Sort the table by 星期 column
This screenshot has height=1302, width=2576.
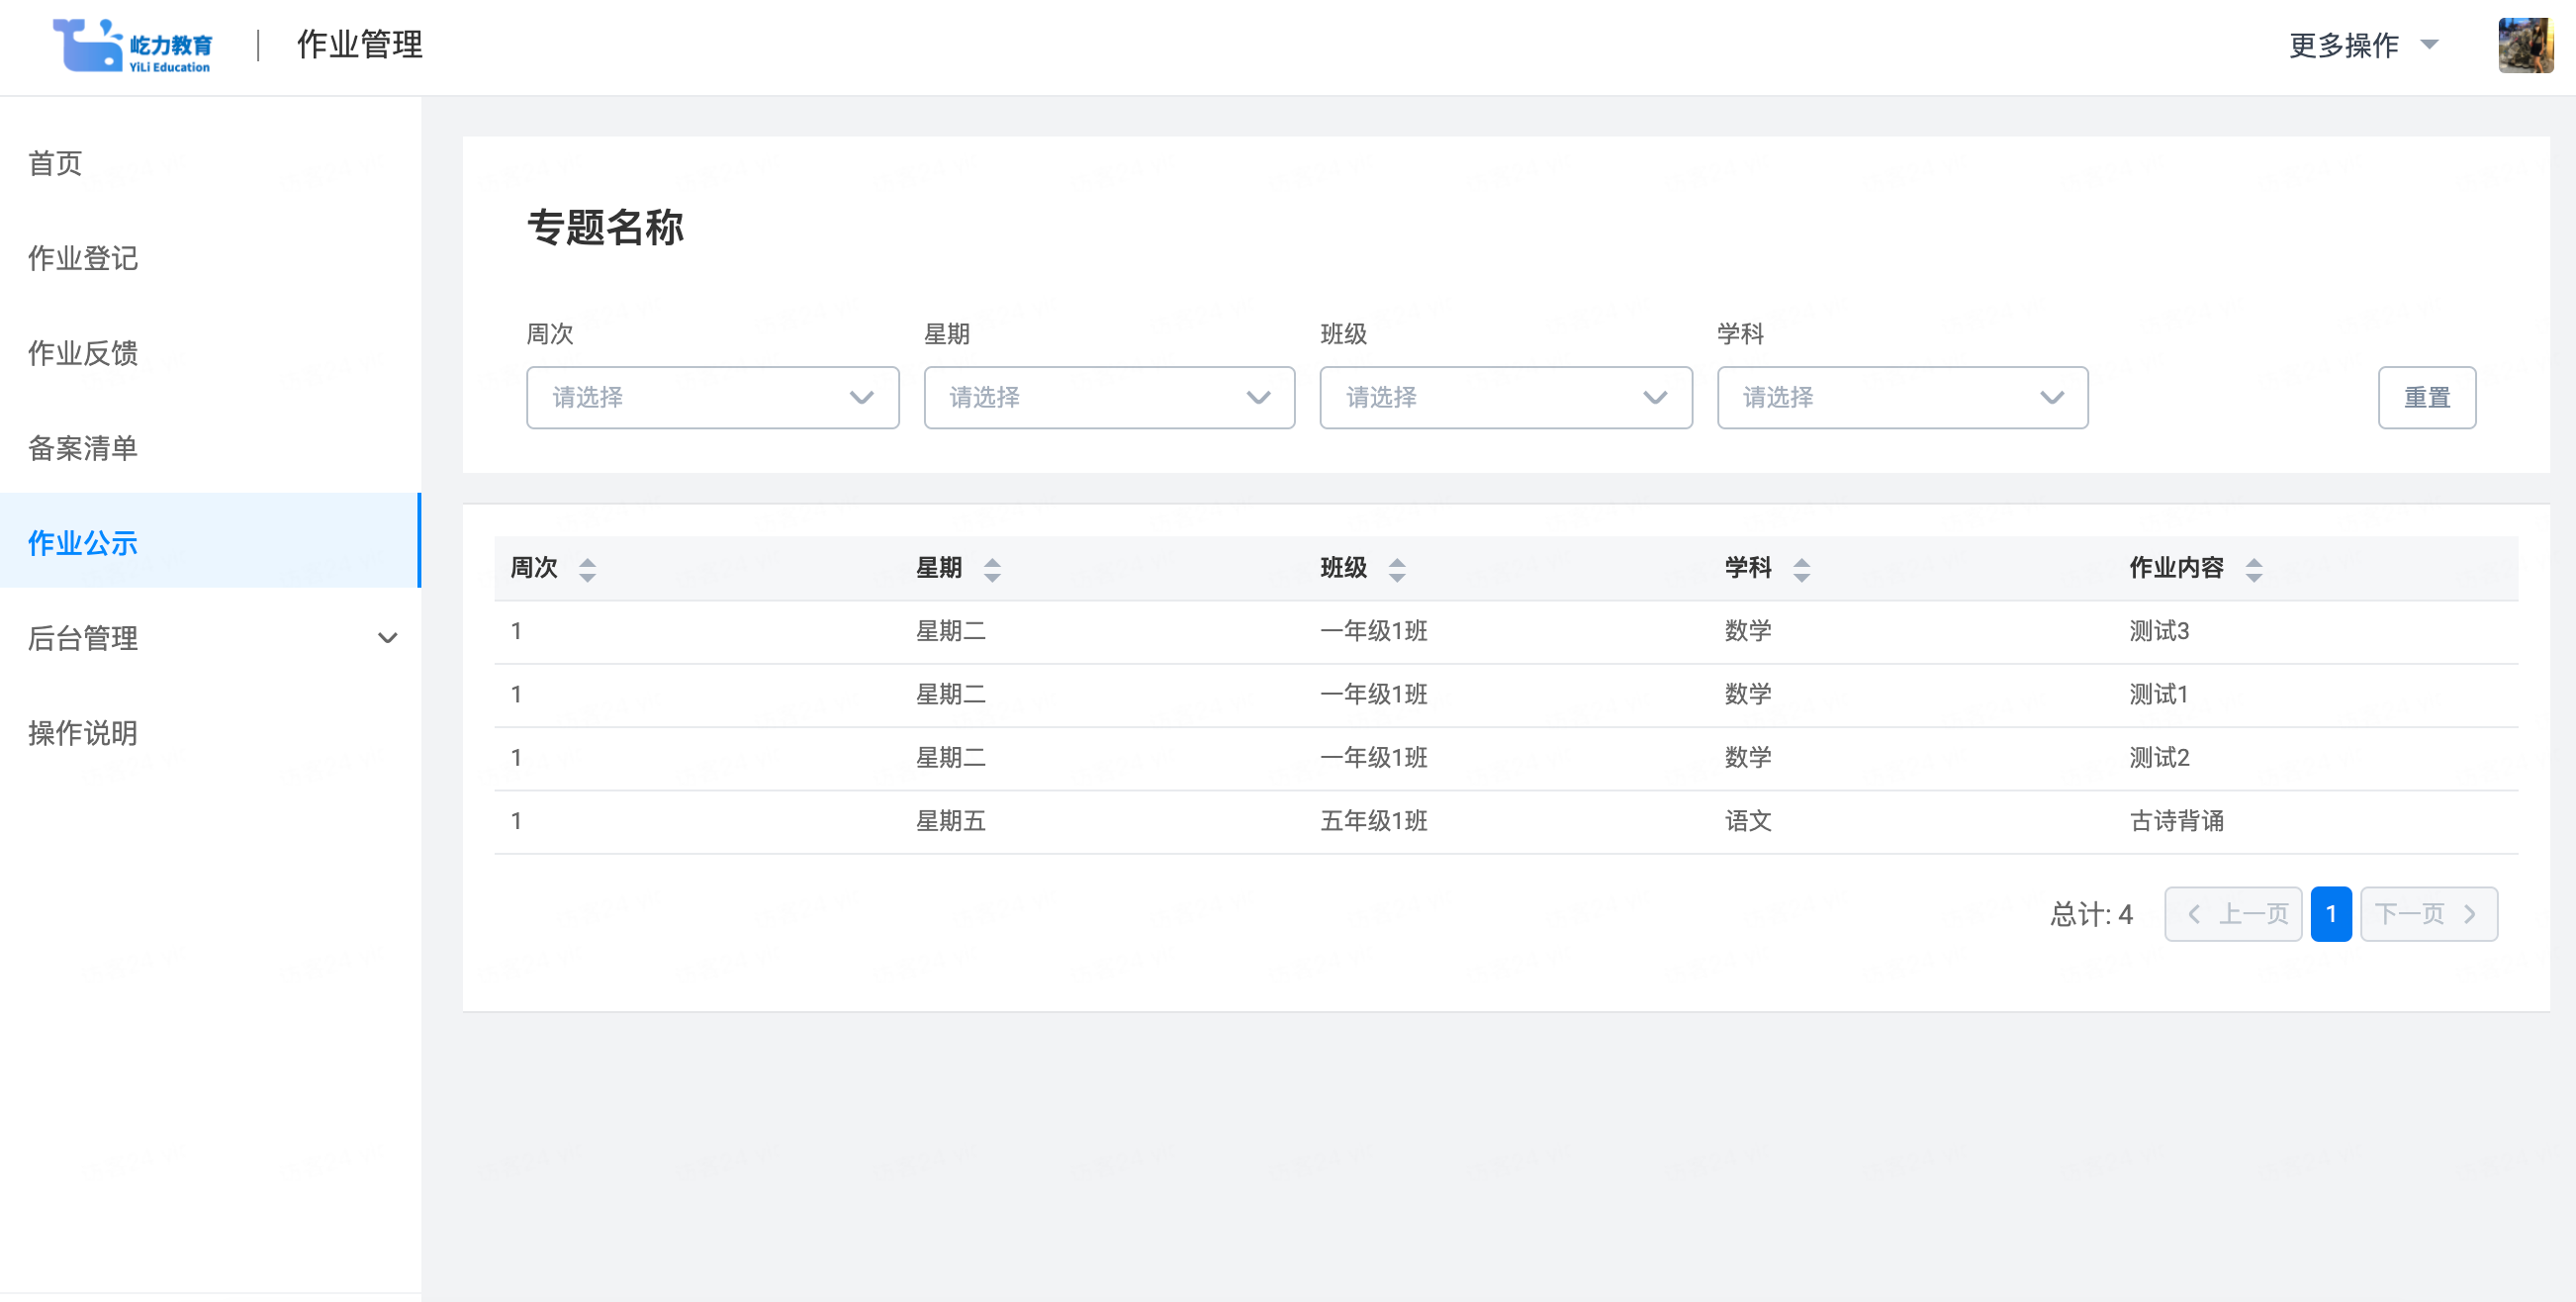click(991, 569)
